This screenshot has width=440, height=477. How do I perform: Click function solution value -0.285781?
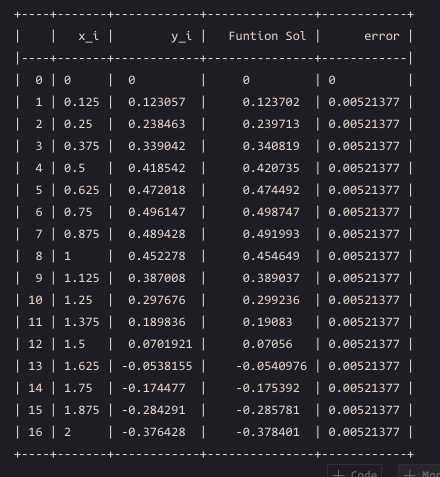(268, 410)
